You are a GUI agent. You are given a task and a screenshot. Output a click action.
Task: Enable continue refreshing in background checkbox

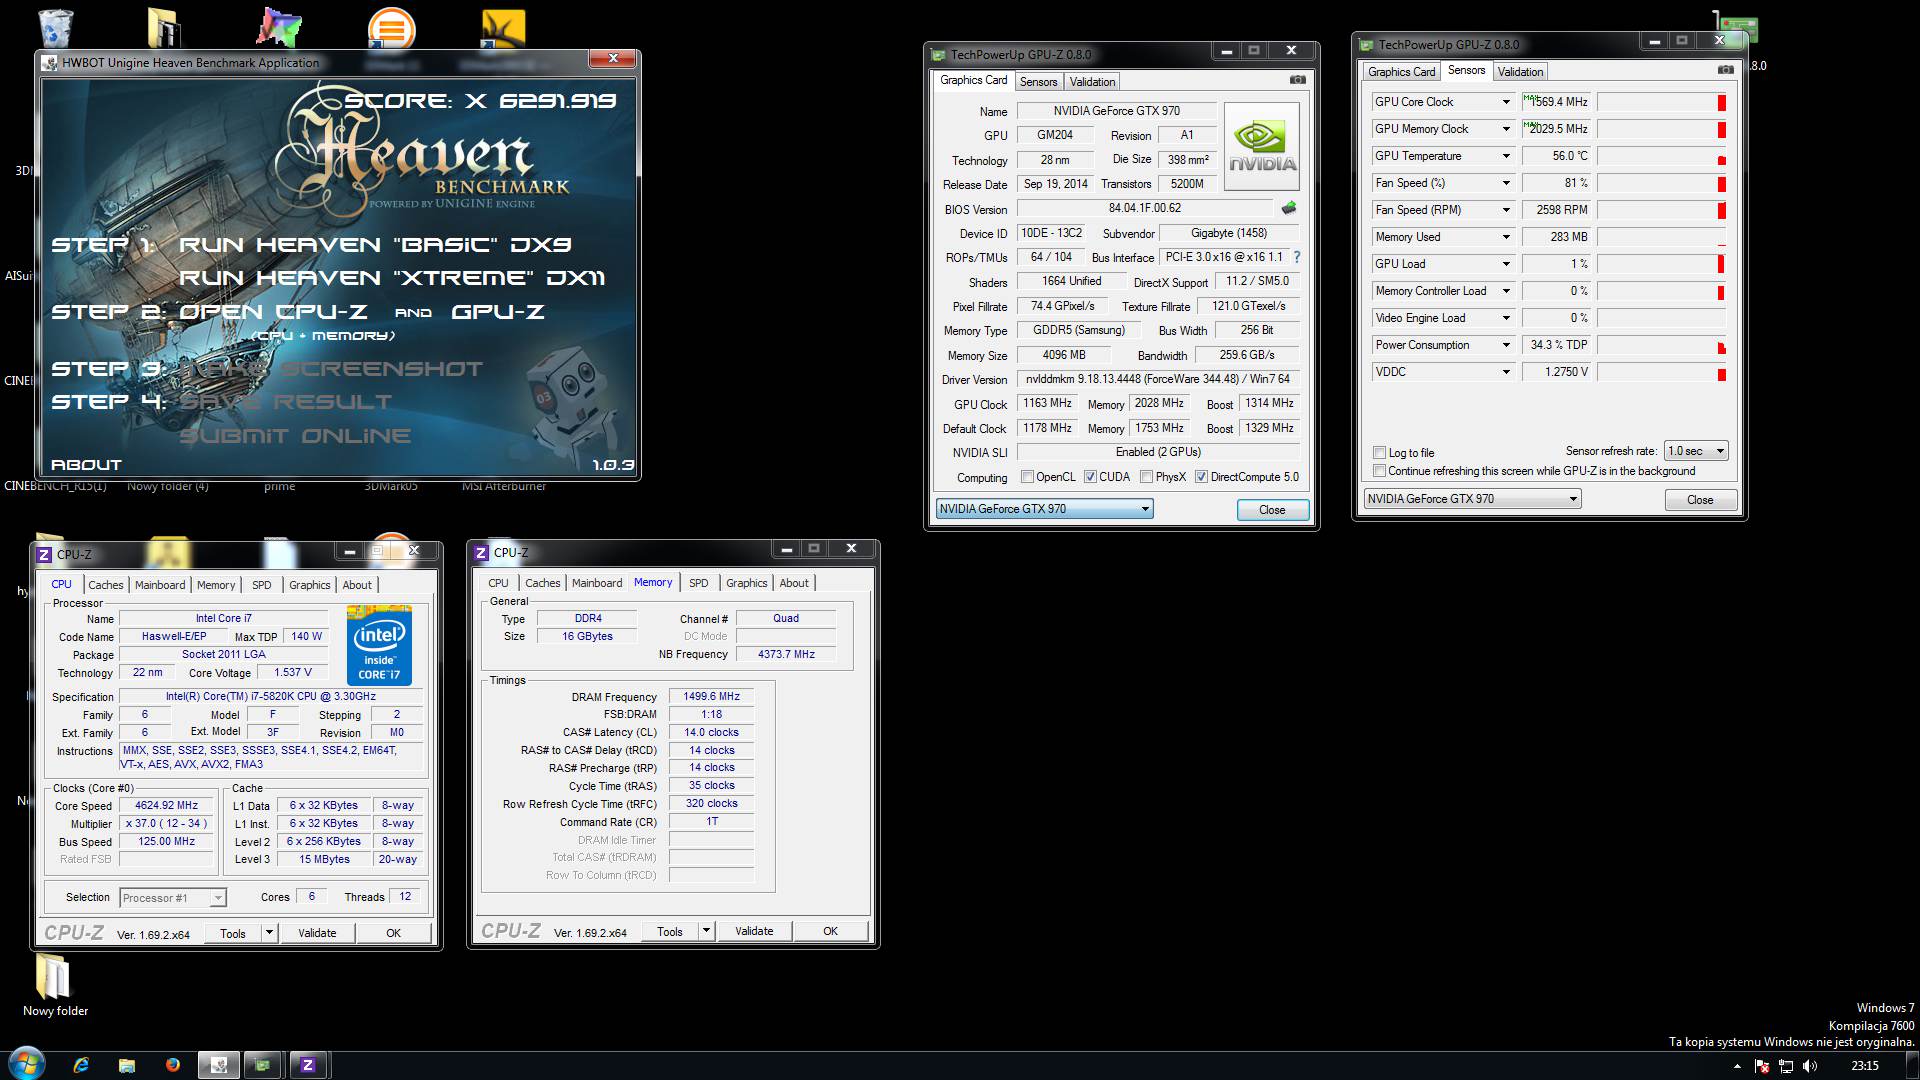1380,471
